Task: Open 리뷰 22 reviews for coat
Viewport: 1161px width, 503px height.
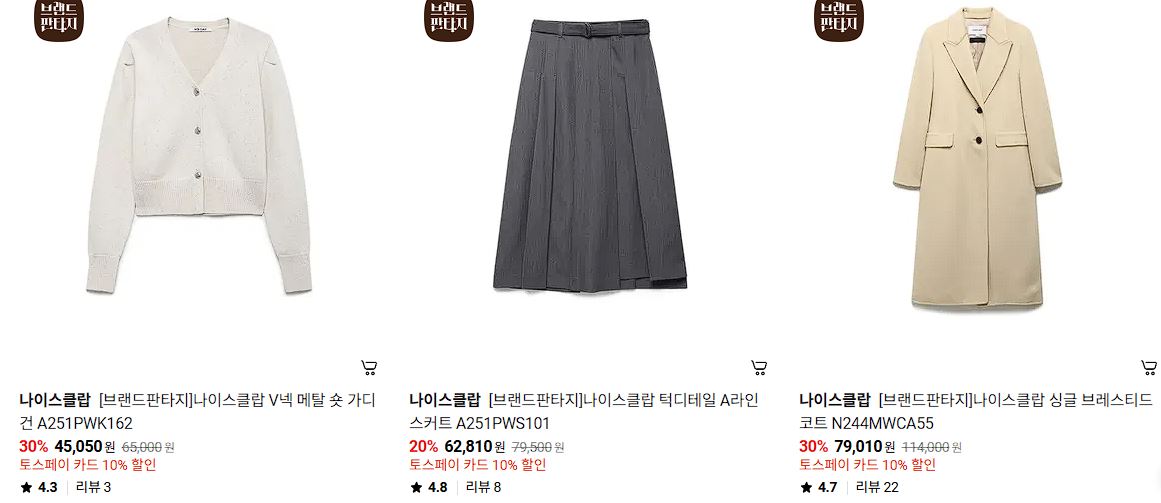Action: (x=877, y=487)
